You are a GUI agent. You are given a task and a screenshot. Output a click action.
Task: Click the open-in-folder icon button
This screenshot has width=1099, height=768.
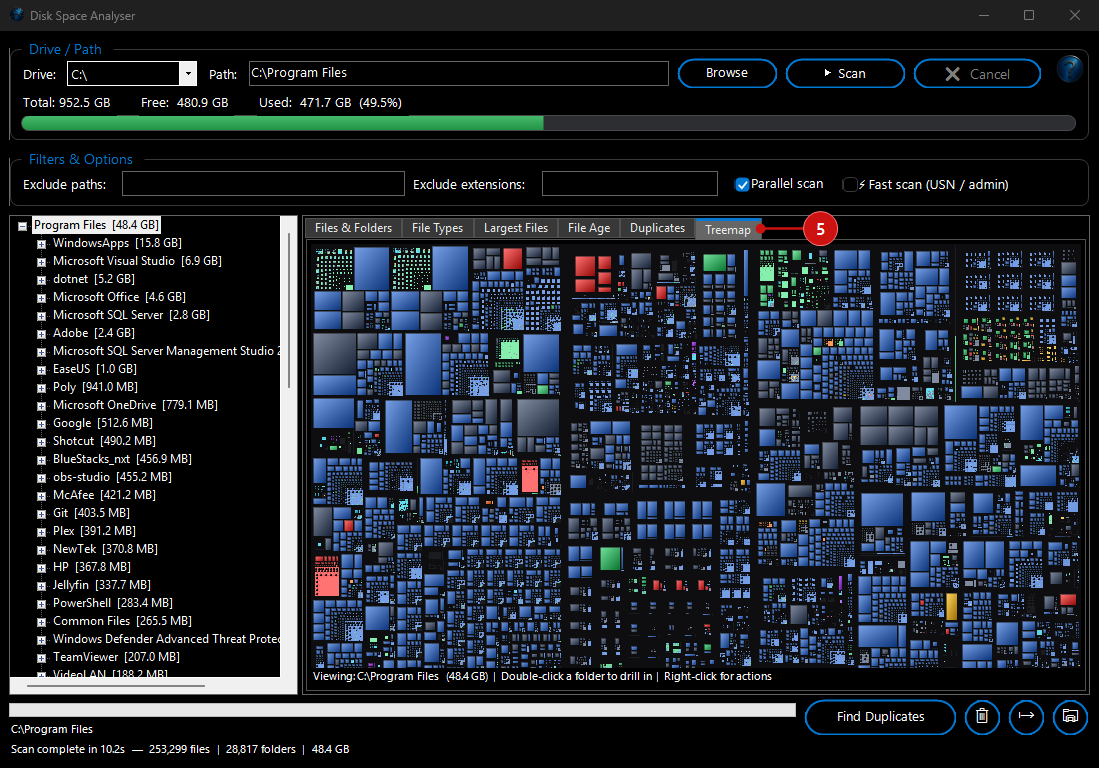tap(1070, 717)
